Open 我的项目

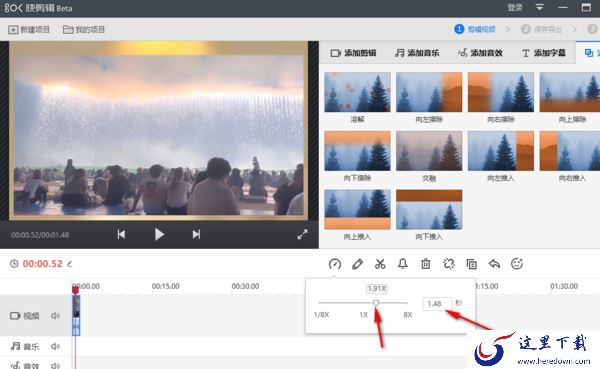click(x=84, y=29)
